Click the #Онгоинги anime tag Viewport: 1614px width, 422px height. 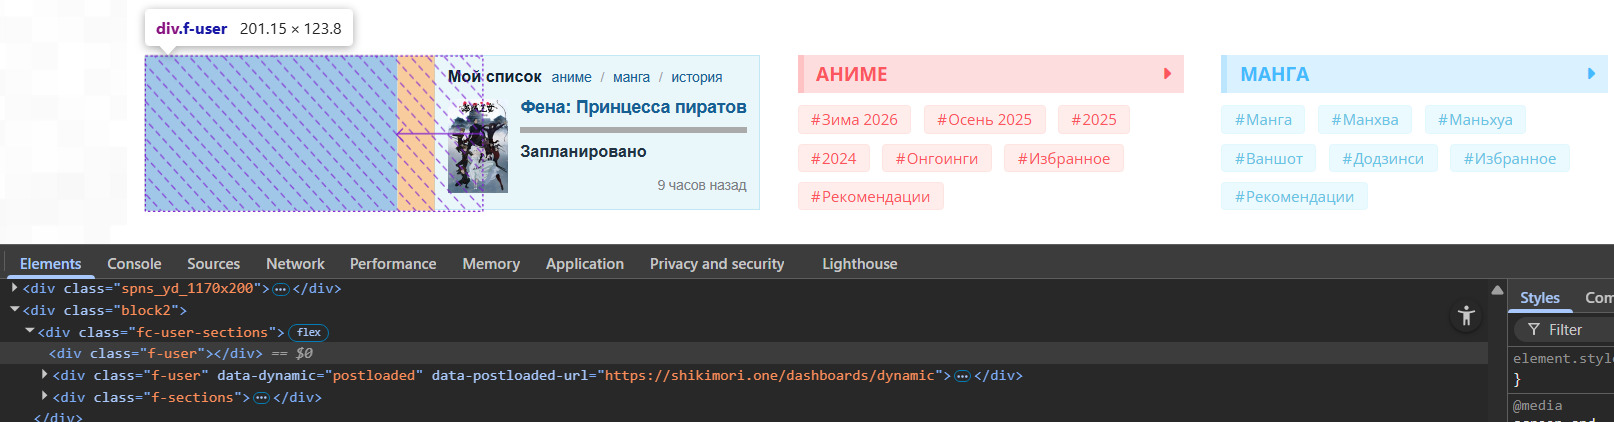(936, 158)
